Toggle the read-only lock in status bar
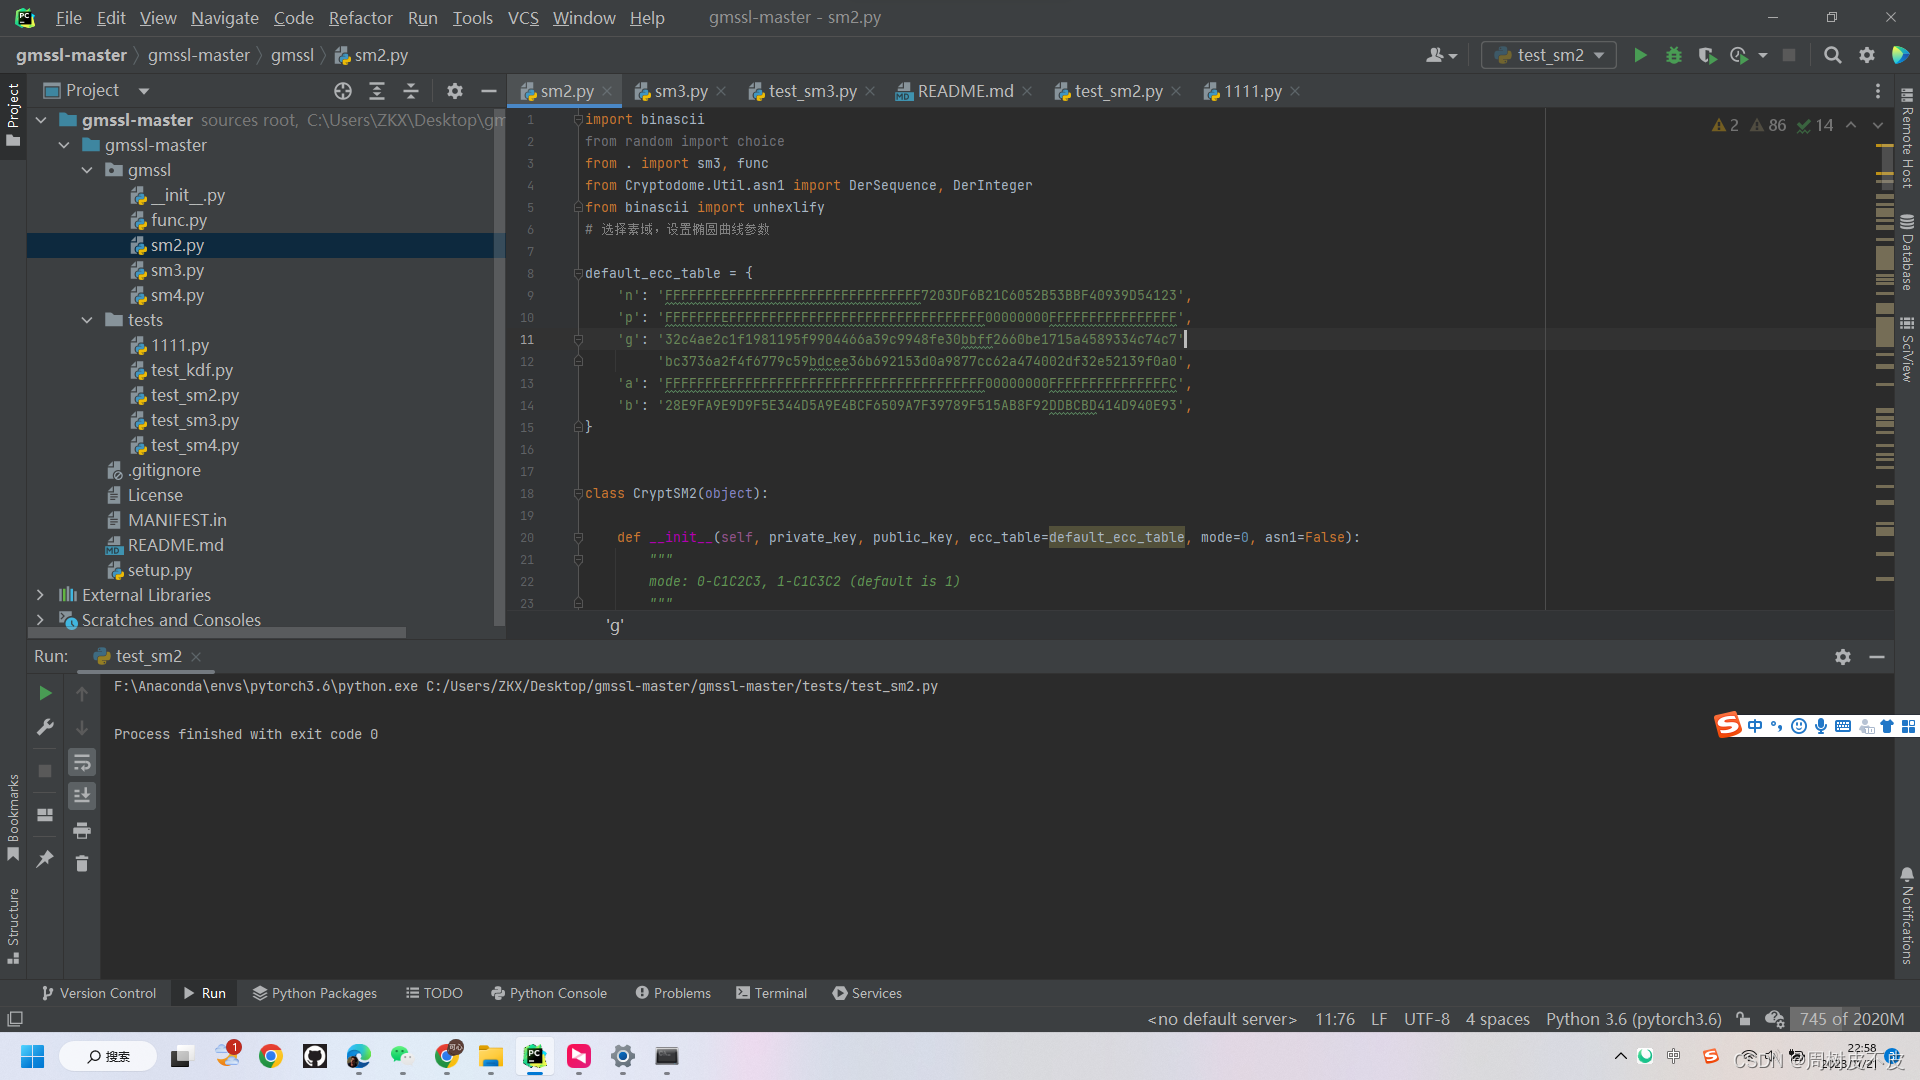Screen dimensions: 1920x1080 click(1743, 1019)
